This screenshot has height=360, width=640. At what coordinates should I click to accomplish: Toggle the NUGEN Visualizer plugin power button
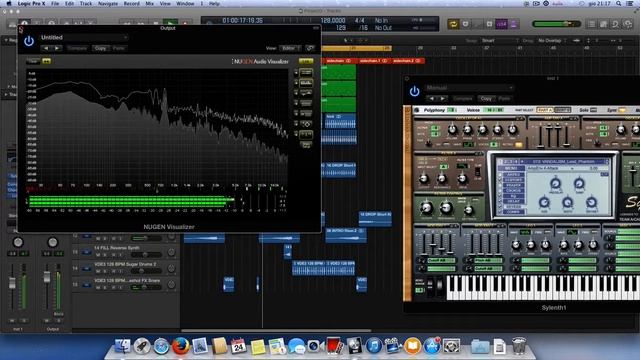pos(29,41)
